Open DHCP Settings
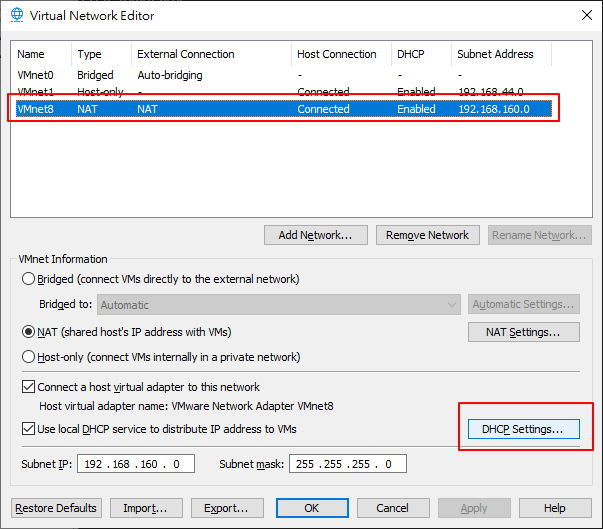The image size is (603, 529). [x=524, y=429]
